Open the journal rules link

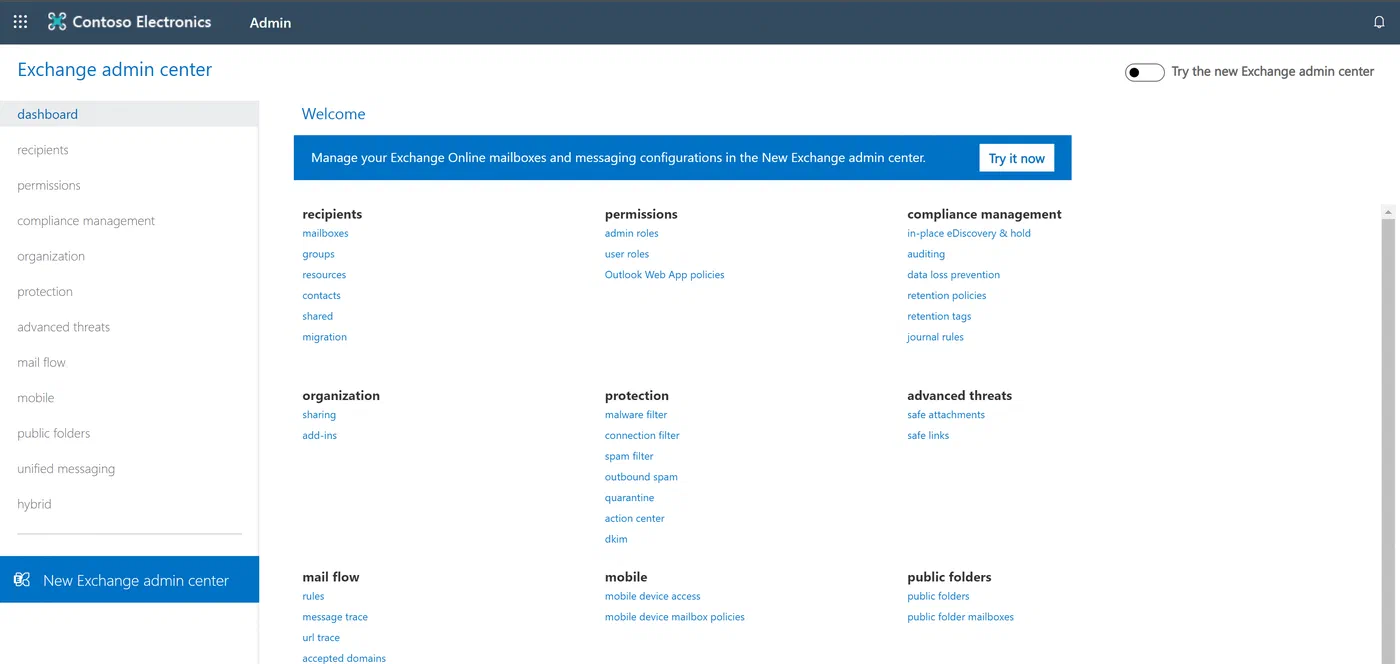pos(935,337)
